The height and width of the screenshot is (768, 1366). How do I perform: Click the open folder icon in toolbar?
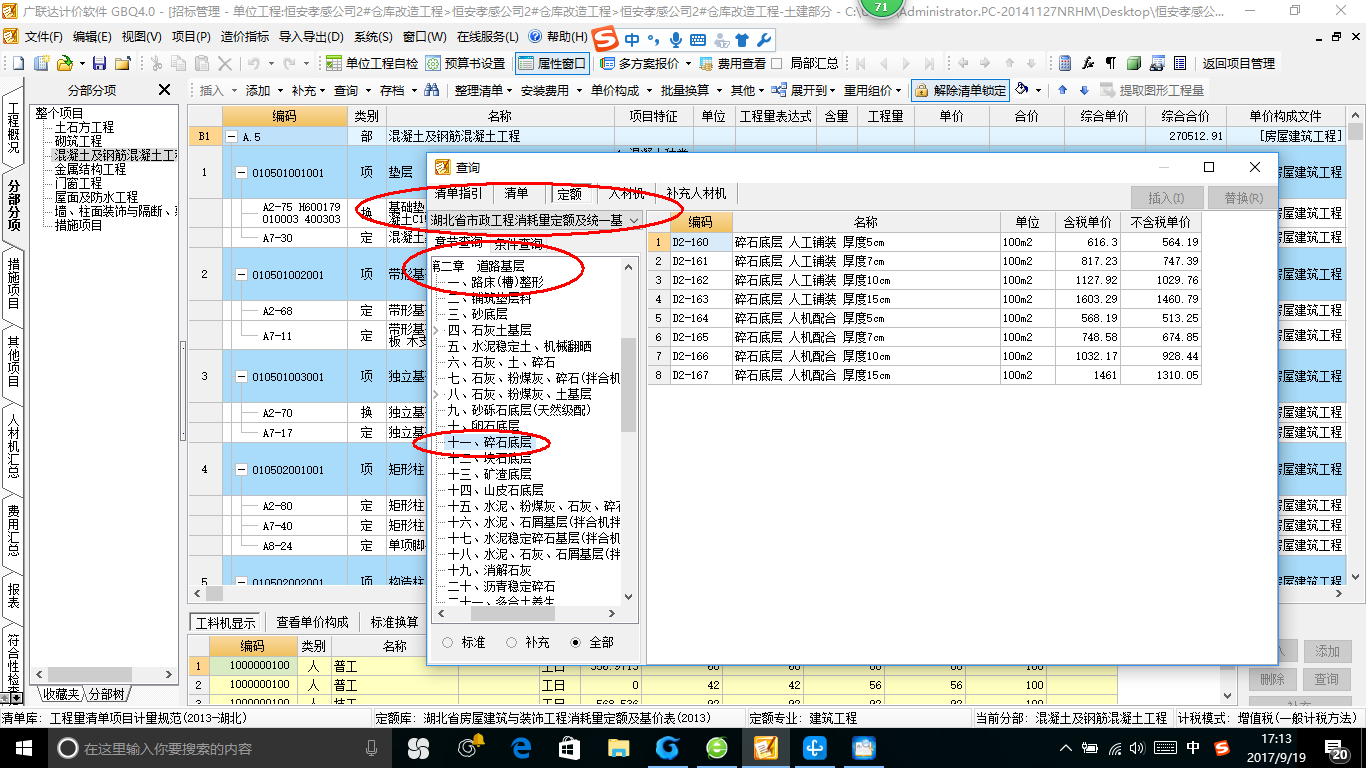(63, 63)
